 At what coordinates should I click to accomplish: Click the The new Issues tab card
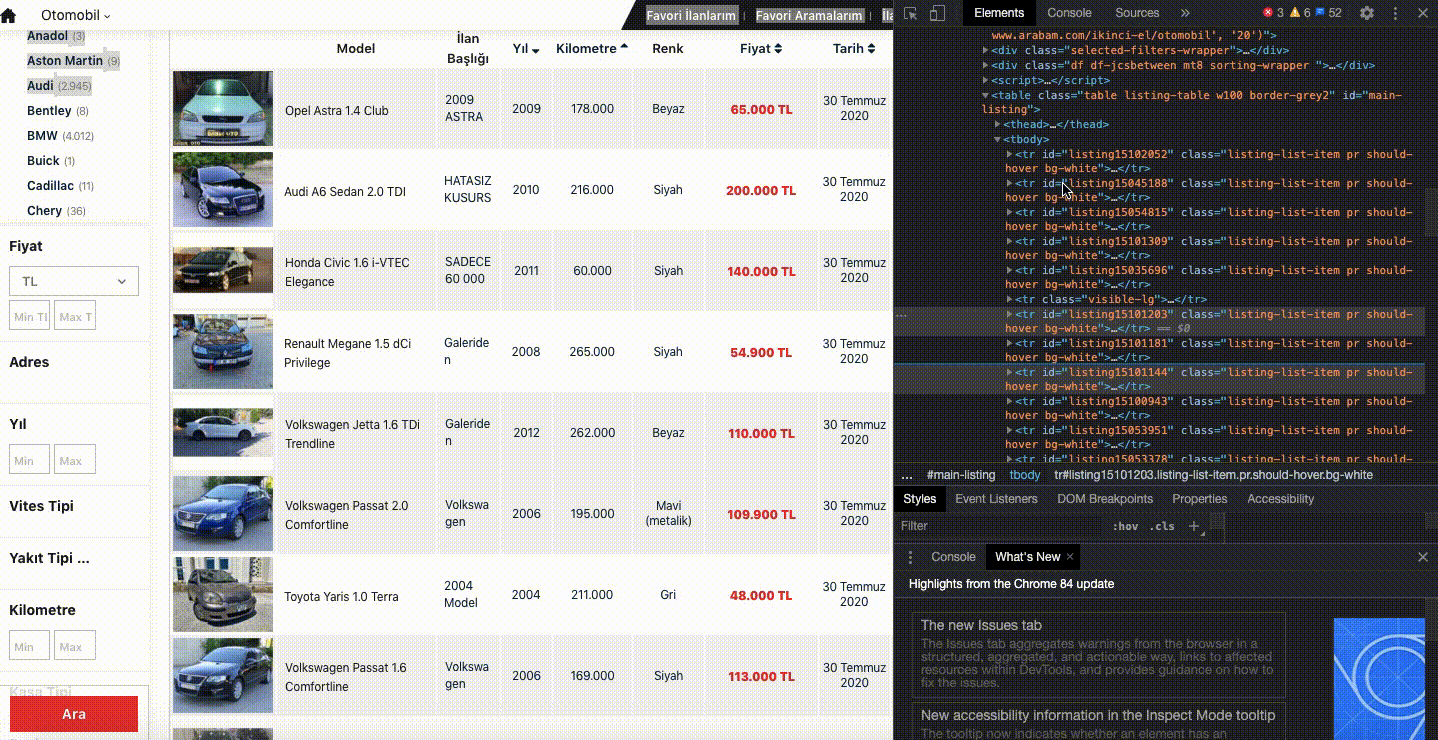[x=1098, y=655]
